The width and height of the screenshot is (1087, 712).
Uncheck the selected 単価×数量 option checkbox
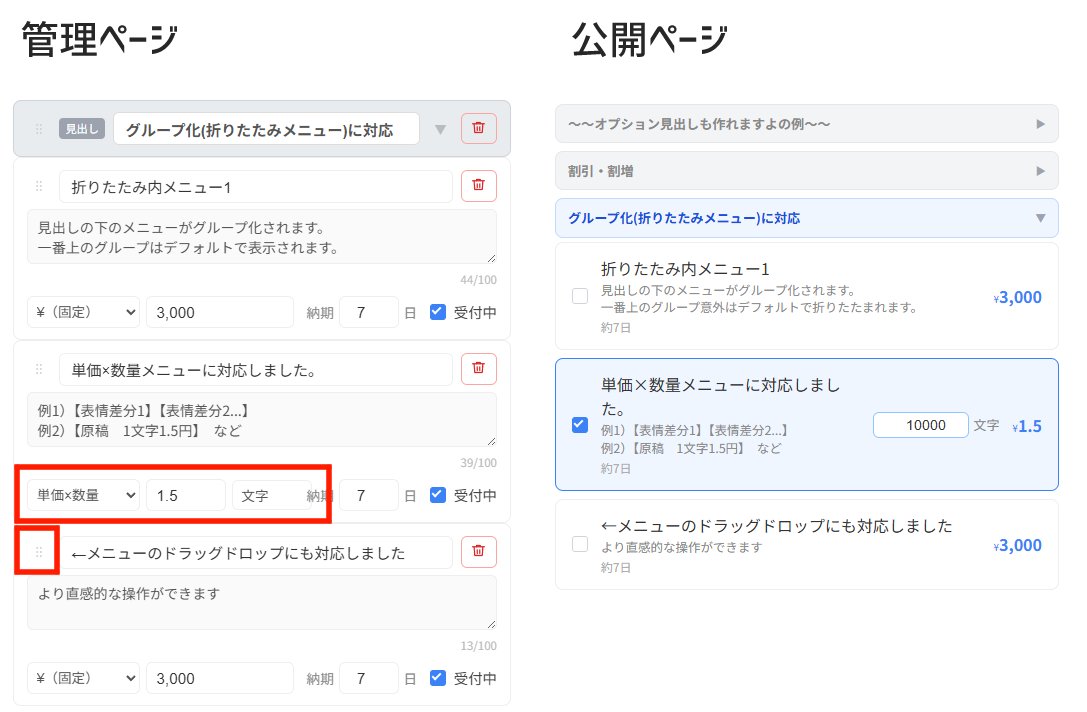pos(578,424)
